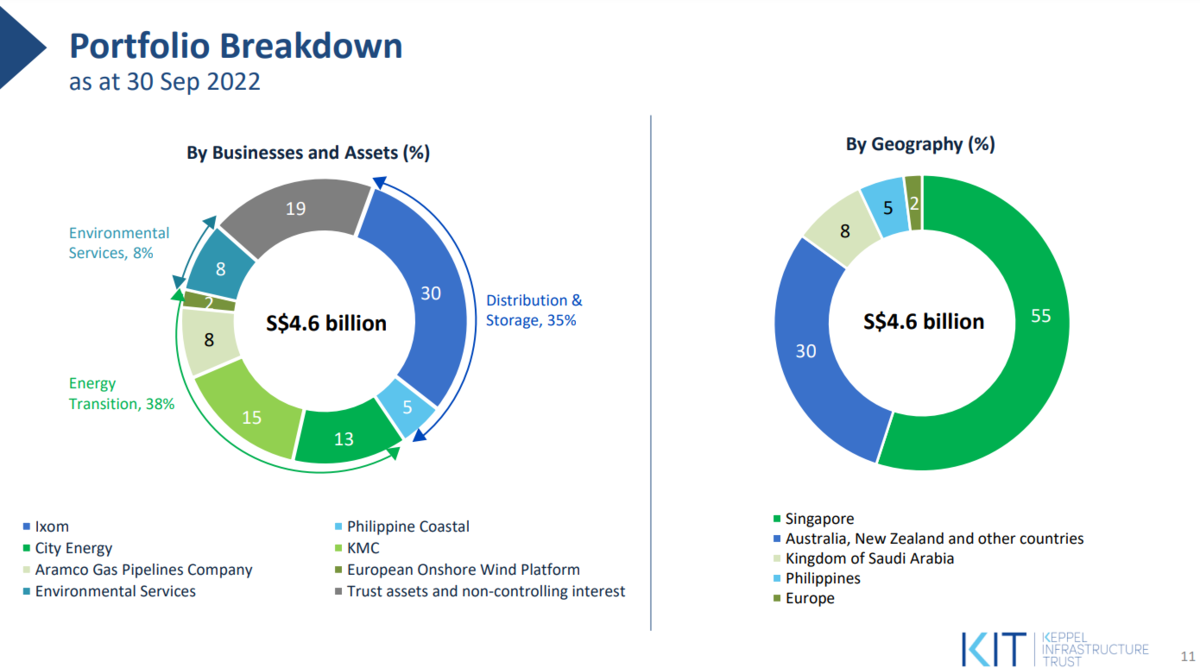Screen dimensions: 1200x668
Task: Select the Saudi Arabia 8 segment in geography donut
Action: pos(846,231)
